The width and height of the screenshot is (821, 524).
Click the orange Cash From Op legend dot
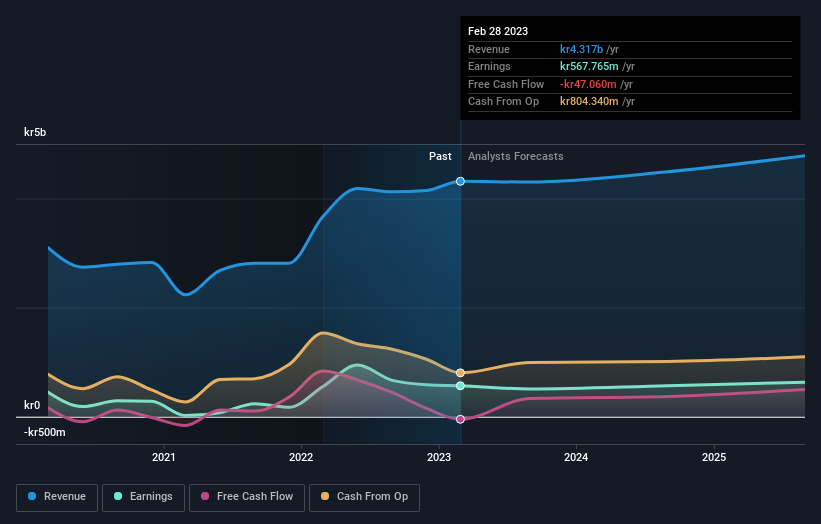click(x=325, y=496)
